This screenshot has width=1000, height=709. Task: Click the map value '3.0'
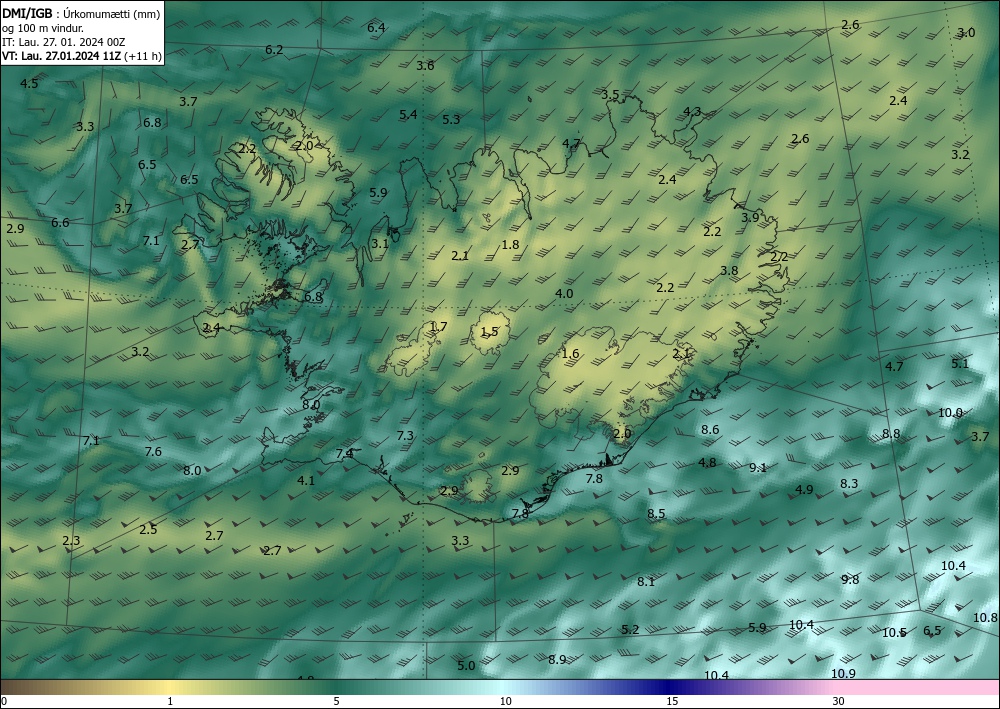966,33
